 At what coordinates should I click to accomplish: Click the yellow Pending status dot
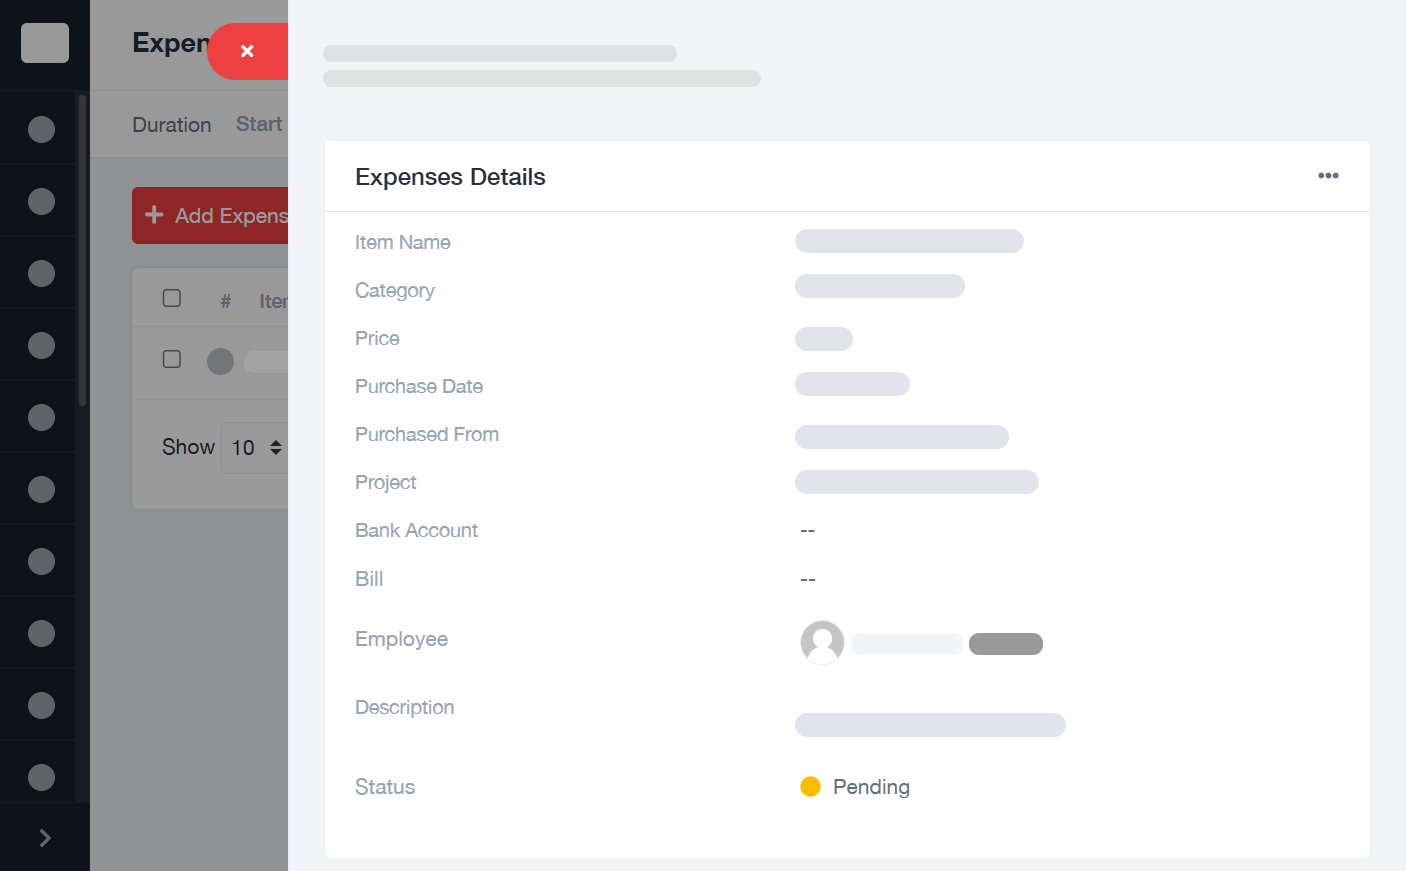(810, 787)
